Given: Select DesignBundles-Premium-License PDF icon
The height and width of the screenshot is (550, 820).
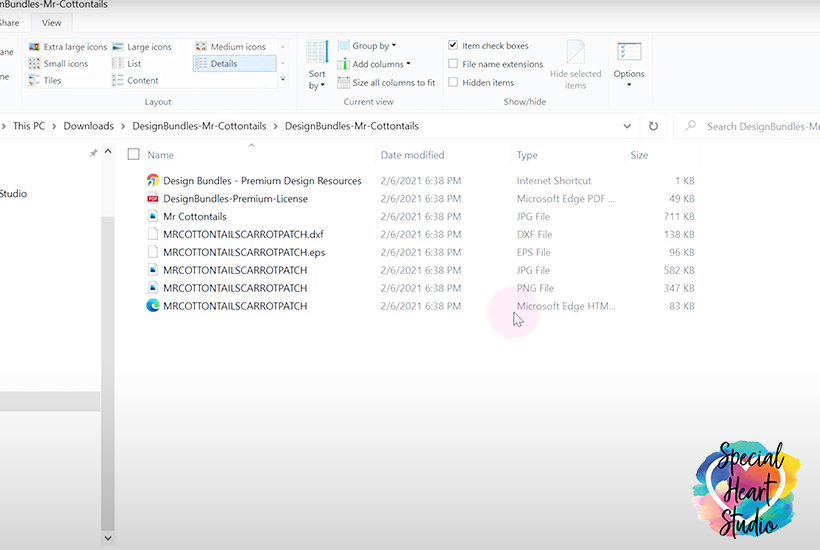Looking at the screenshot, I should (153, 199).
